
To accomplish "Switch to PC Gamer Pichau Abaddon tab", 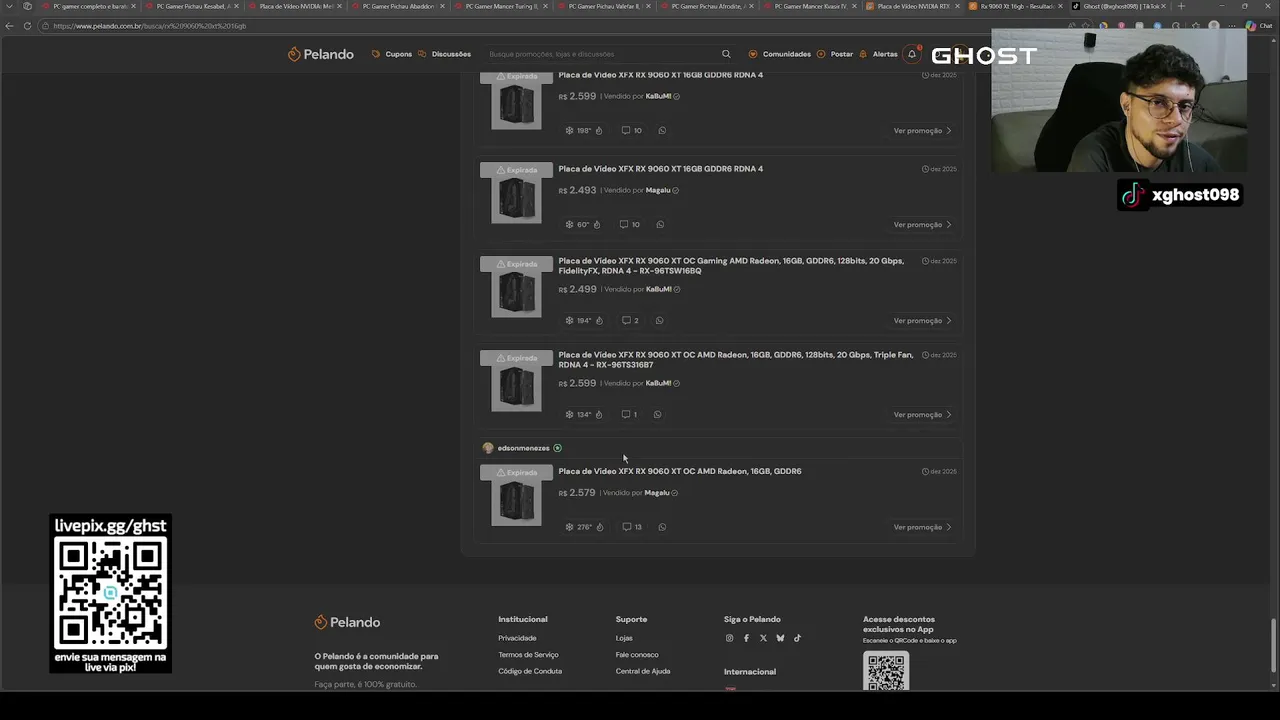I will click(398, 6).
